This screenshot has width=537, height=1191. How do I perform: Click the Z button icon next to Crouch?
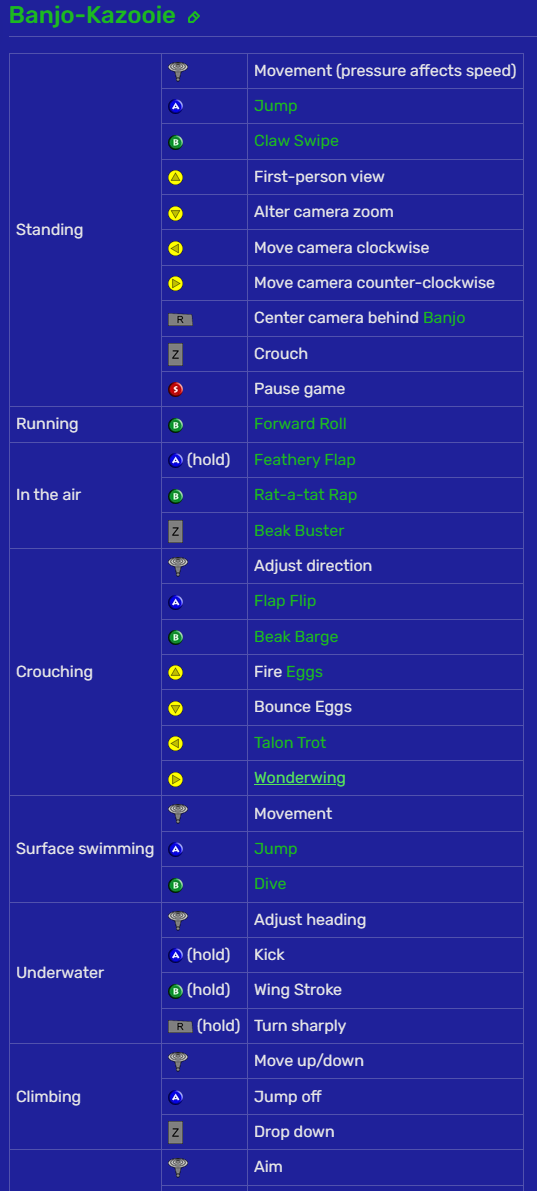[x=175, y=354]
